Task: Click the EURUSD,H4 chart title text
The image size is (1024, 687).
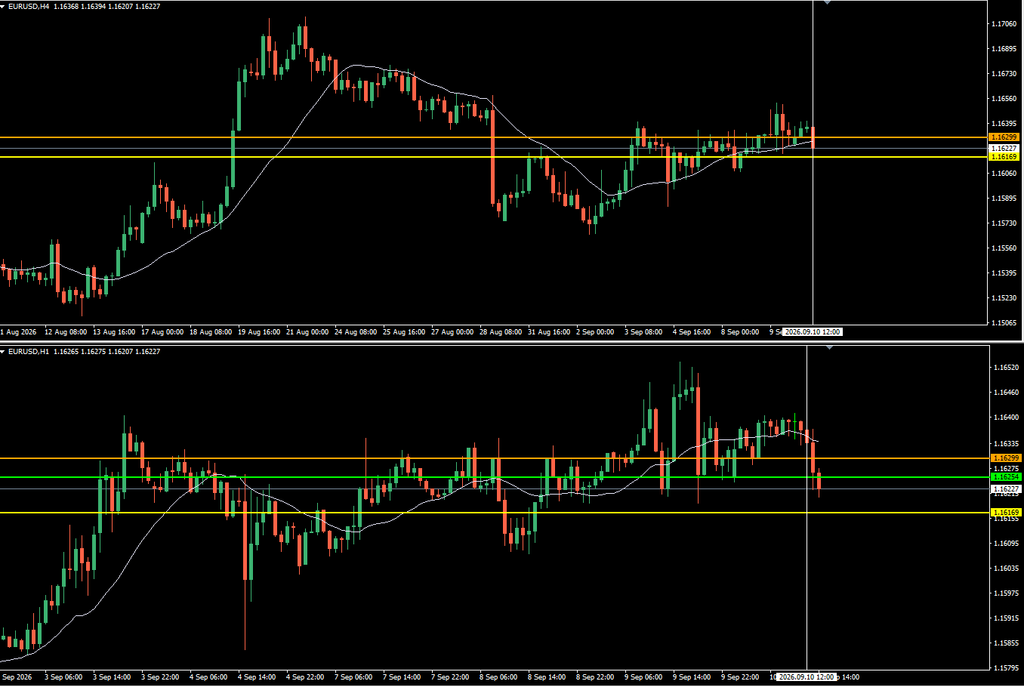Action: [x=29, y=7]
